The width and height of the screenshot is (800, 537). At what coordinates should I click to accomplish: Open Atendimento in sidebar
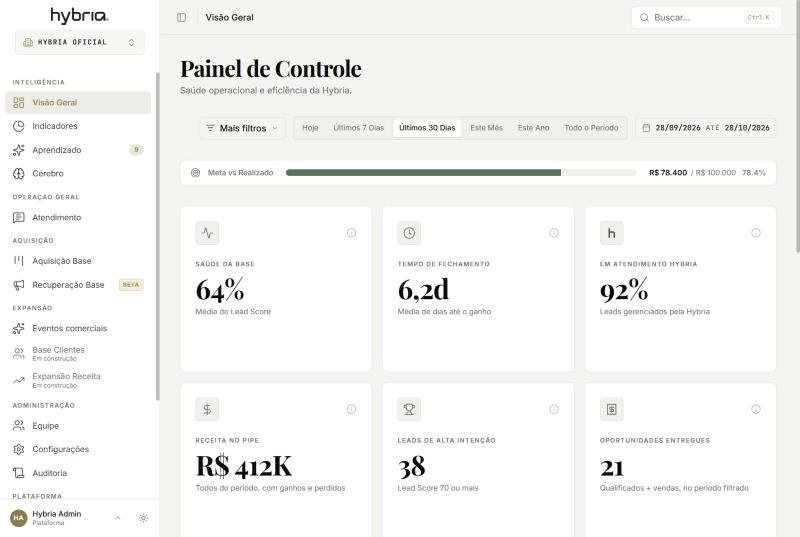click(x=78, y=217)
